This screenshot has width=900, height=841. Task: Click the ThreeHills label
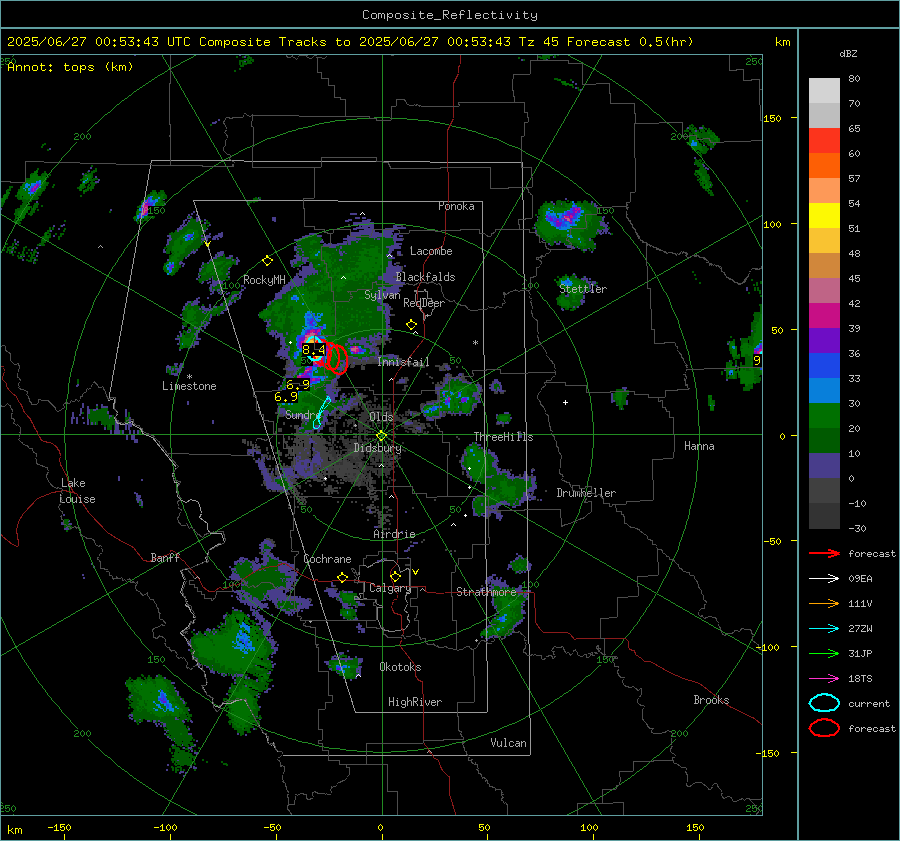(503, 437)
